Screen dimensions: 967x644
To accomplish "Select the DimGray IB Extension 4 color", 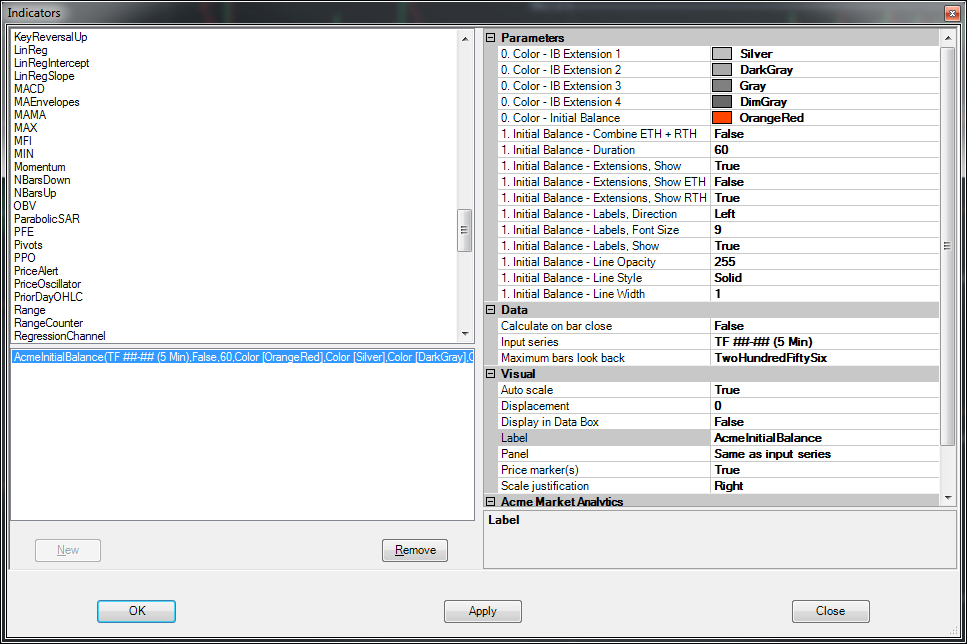I will [x=721, y=102].
